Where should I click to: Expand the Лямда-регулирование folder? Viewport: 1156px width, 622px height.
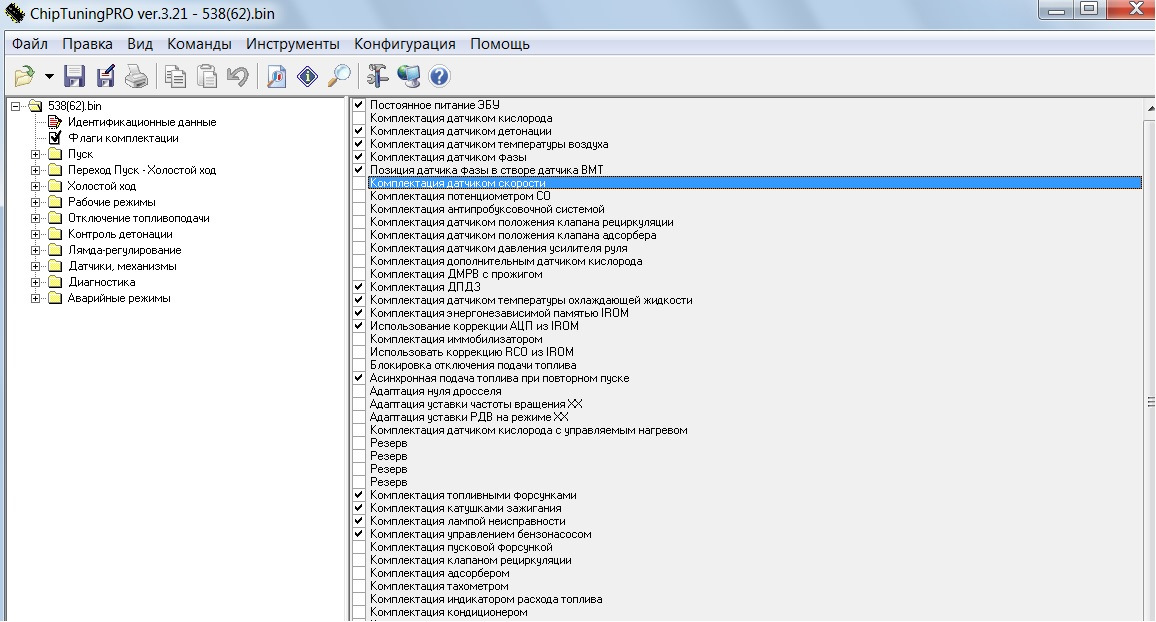point(35,251)
